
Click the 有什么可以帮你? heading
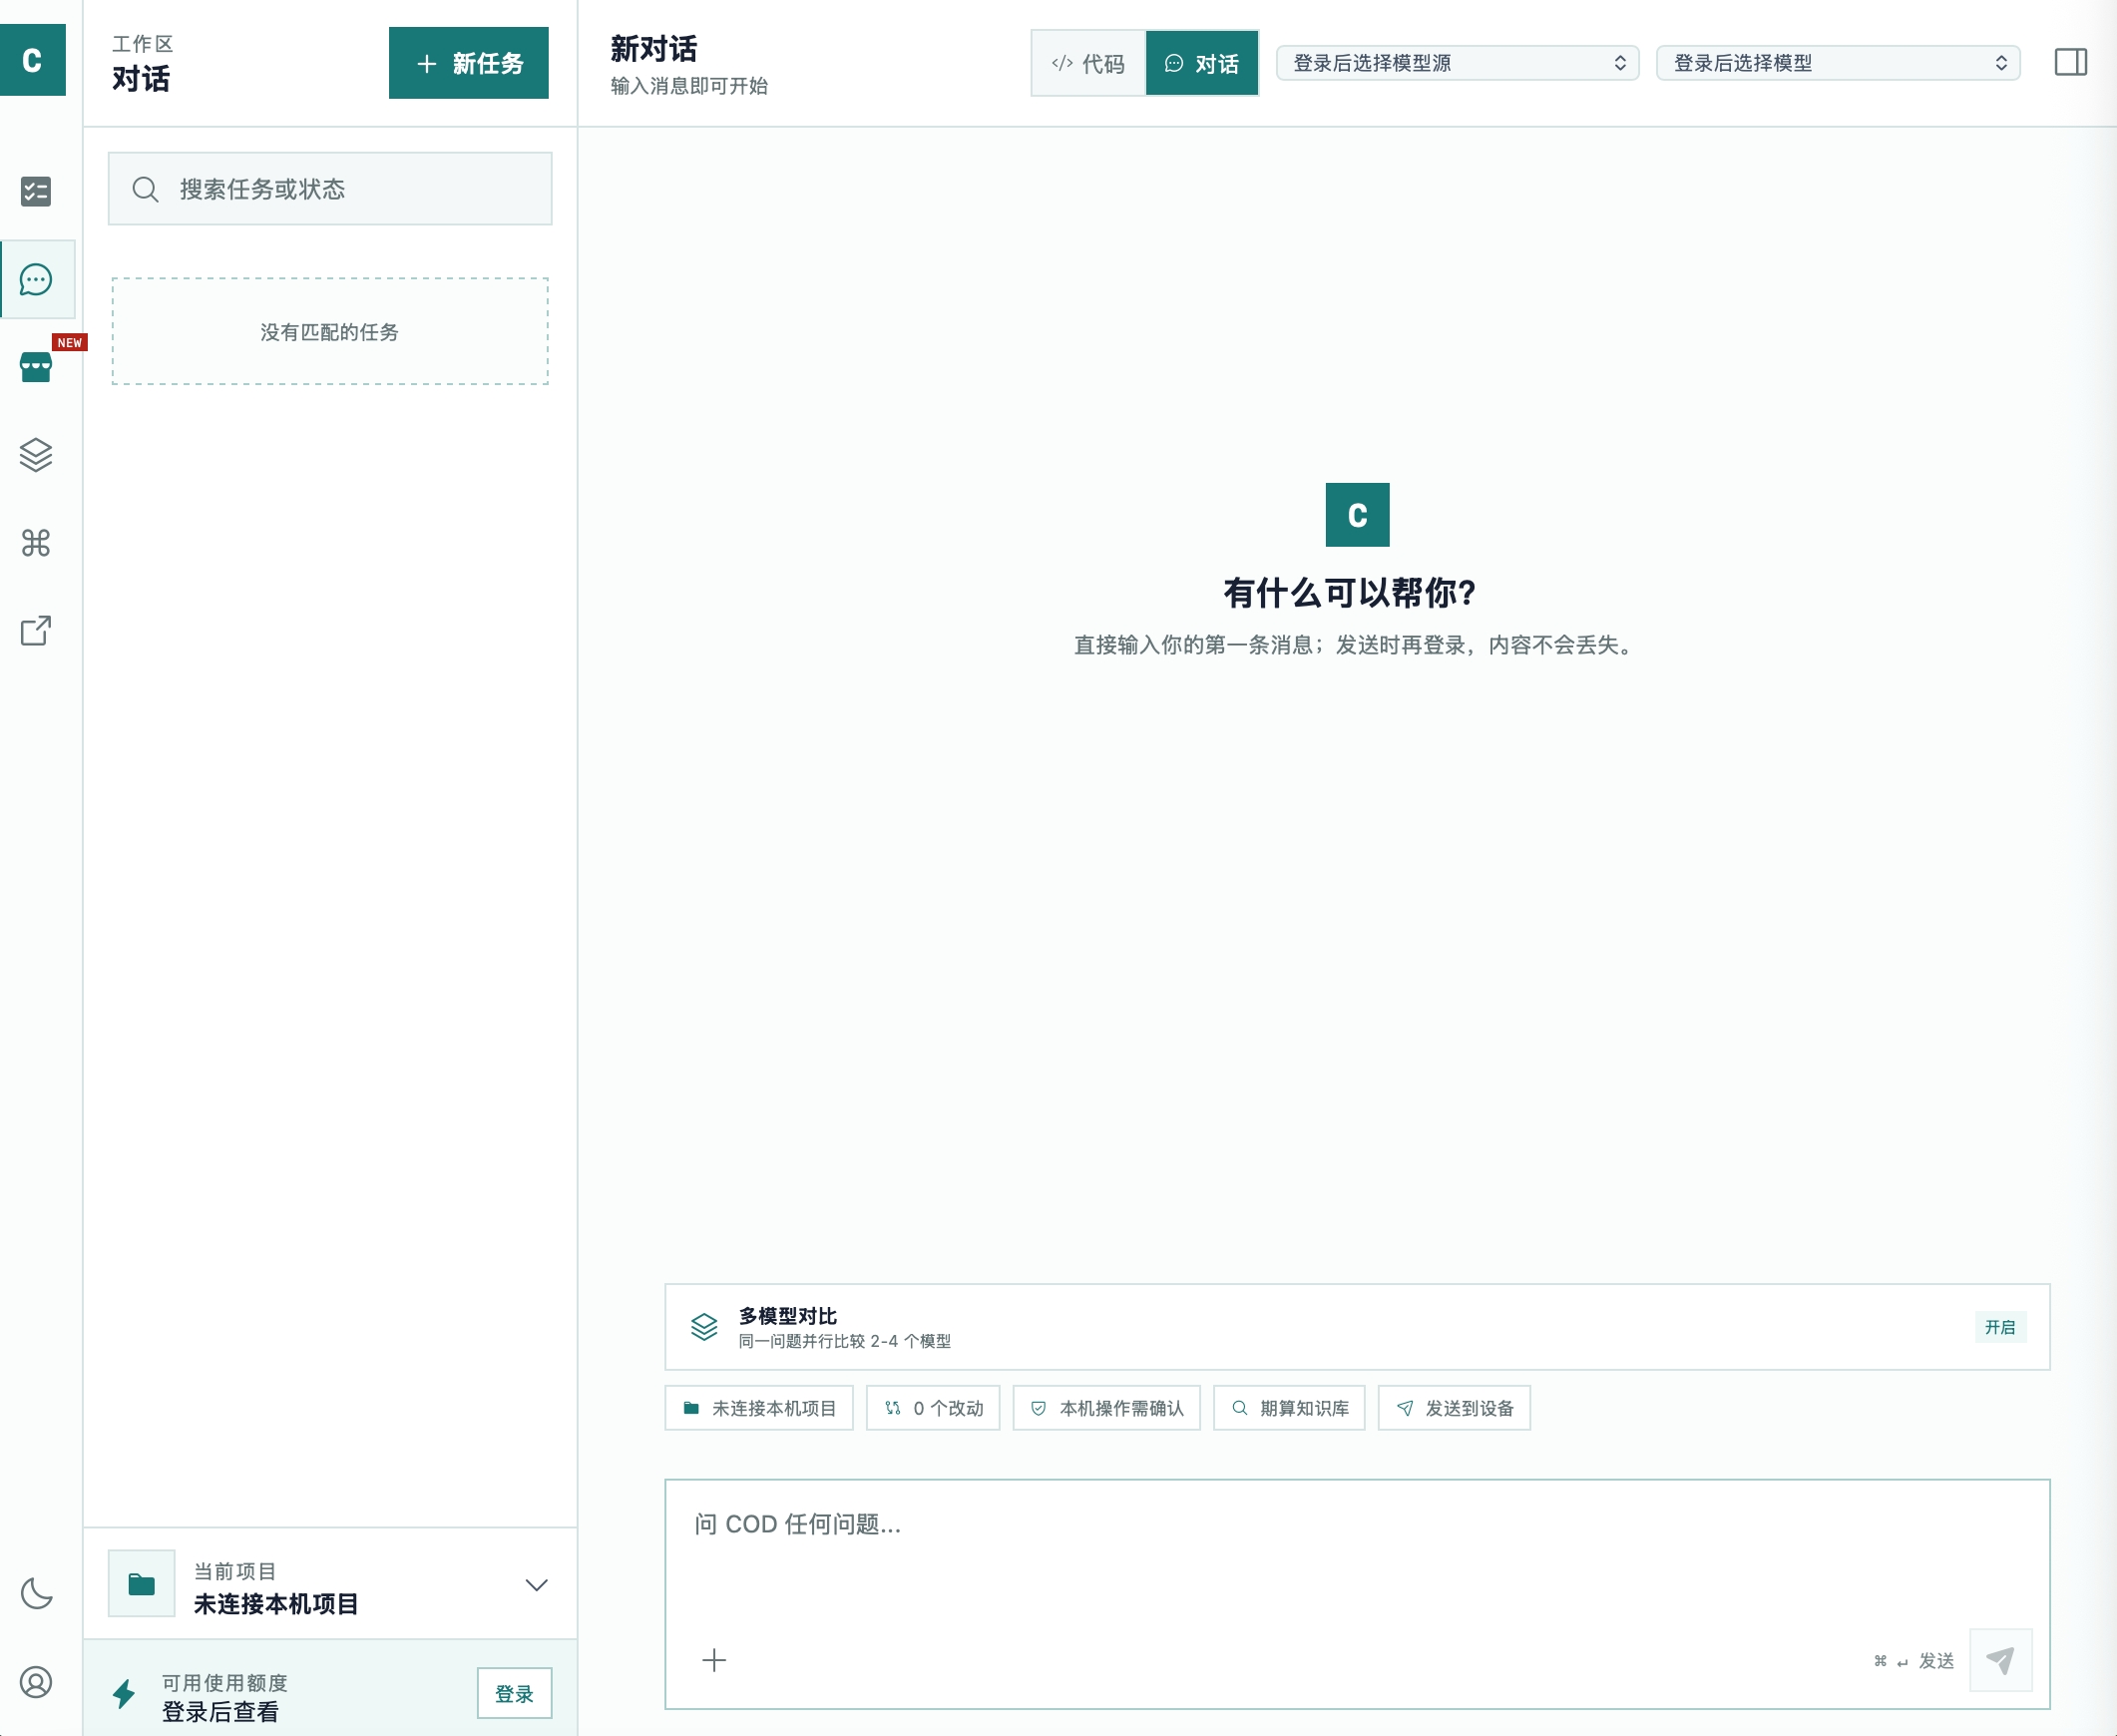coord(1350,593)
